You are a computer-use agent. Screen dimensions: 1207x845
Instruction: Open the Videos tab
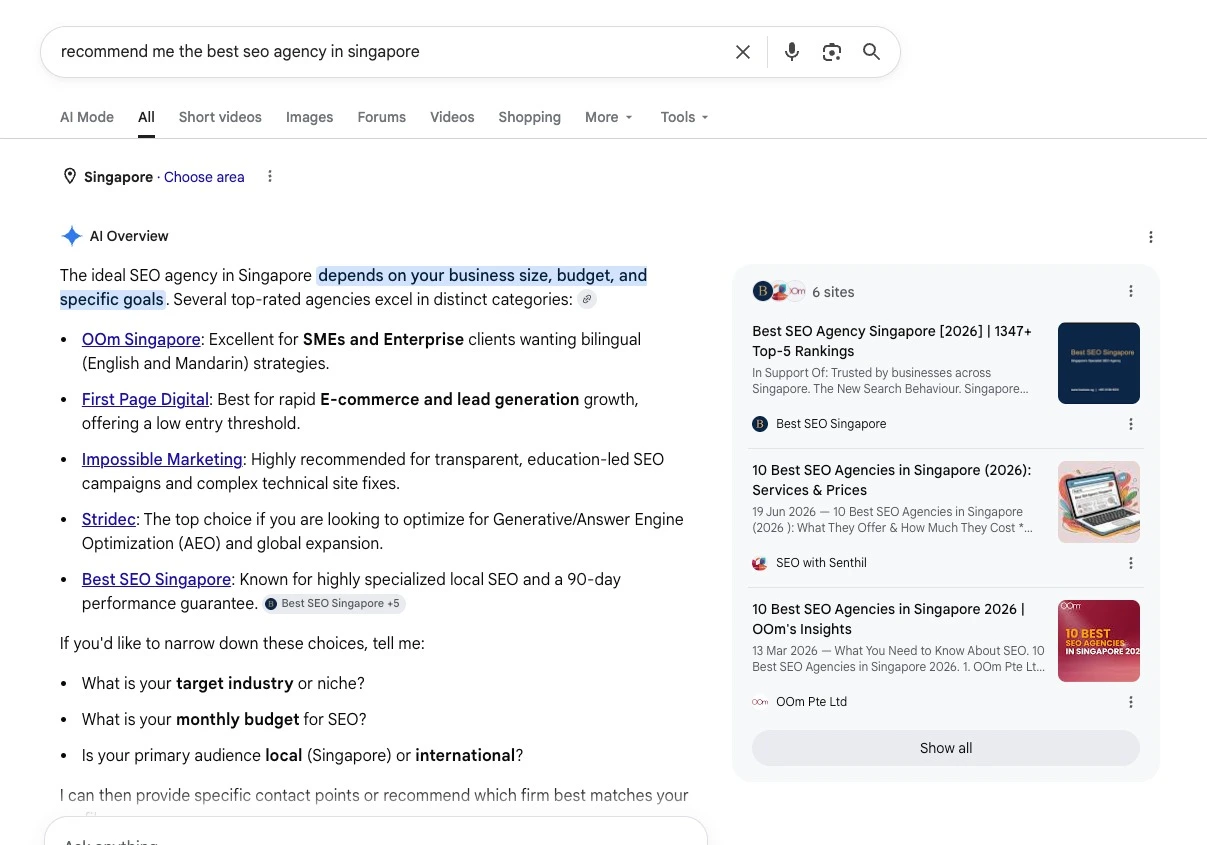[452, 117]
